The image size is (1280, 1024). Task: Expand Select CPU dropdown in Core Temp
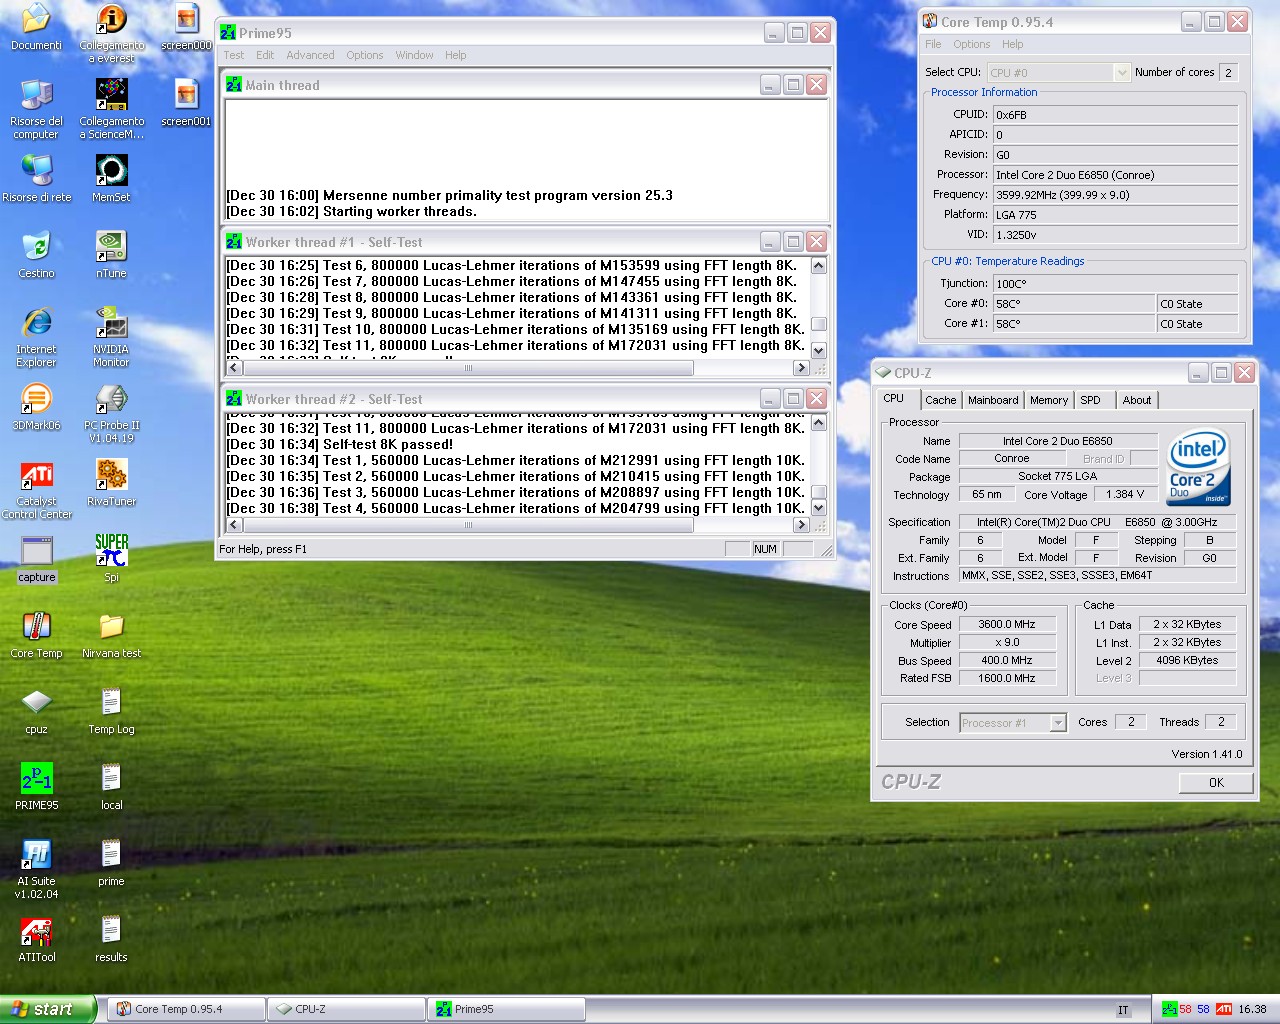click(1121, 72)
